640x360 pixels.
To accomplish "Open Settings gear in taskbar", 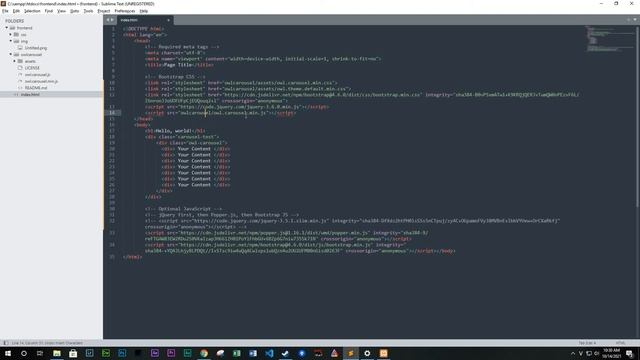I will tap(367, 353).
